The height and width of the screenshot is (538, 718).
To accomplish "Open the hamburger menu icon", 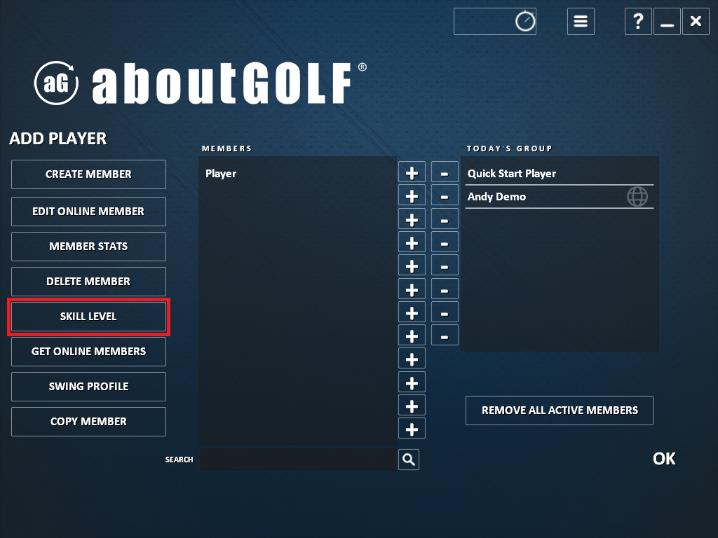I will [x=581, y=22].
